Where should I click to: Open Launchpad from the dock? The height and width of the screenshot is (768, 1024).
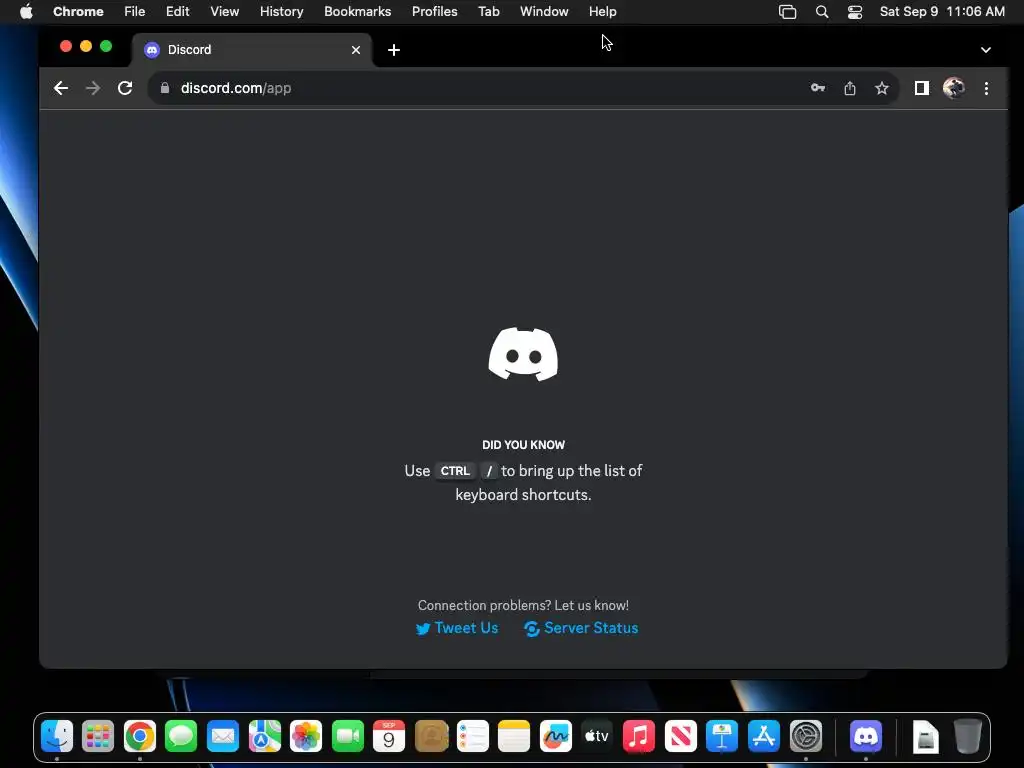click(98, 737)
